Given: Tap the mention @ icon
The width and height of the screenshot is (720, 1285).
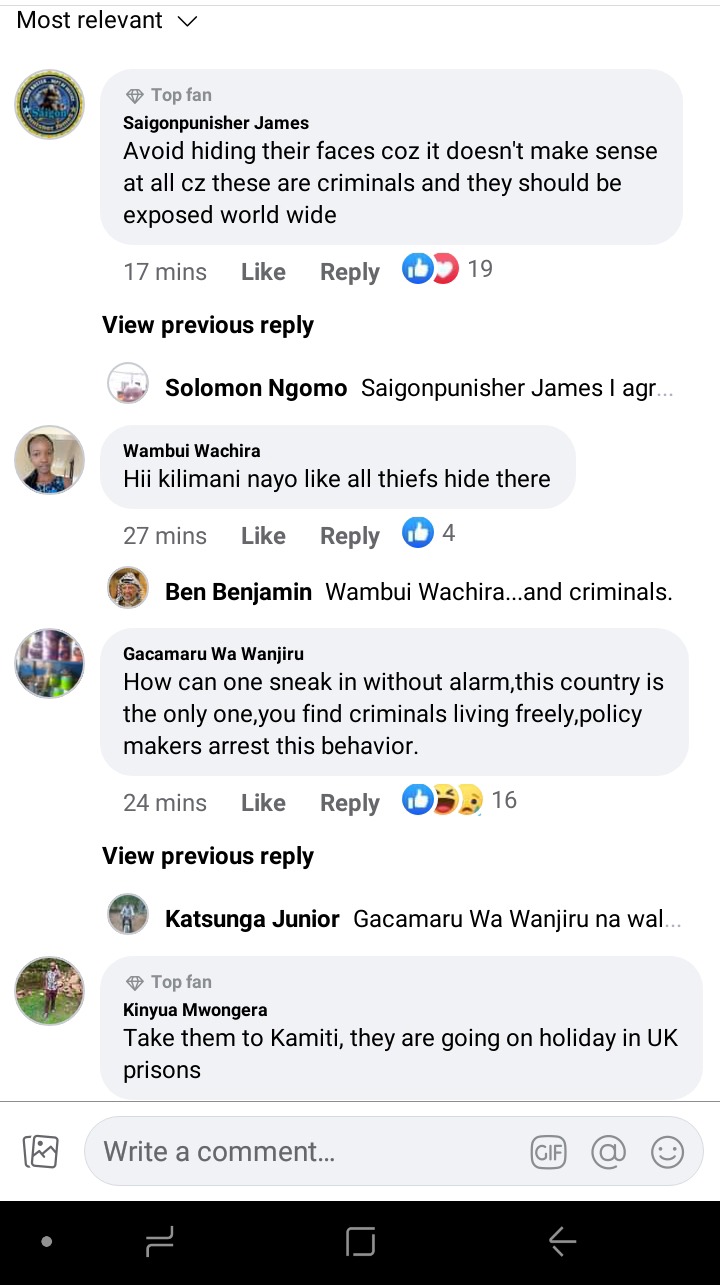Looking at the screenshot, I should (607, 1152).
